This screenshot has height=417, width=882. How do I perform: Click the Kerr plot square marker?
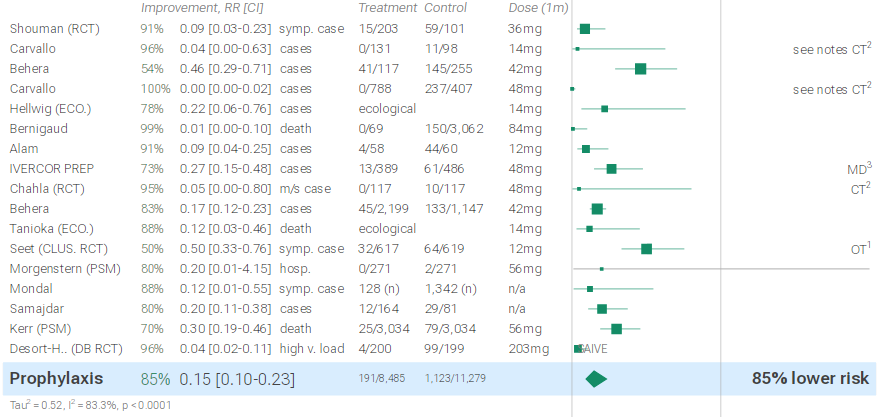tap(616, 329)
